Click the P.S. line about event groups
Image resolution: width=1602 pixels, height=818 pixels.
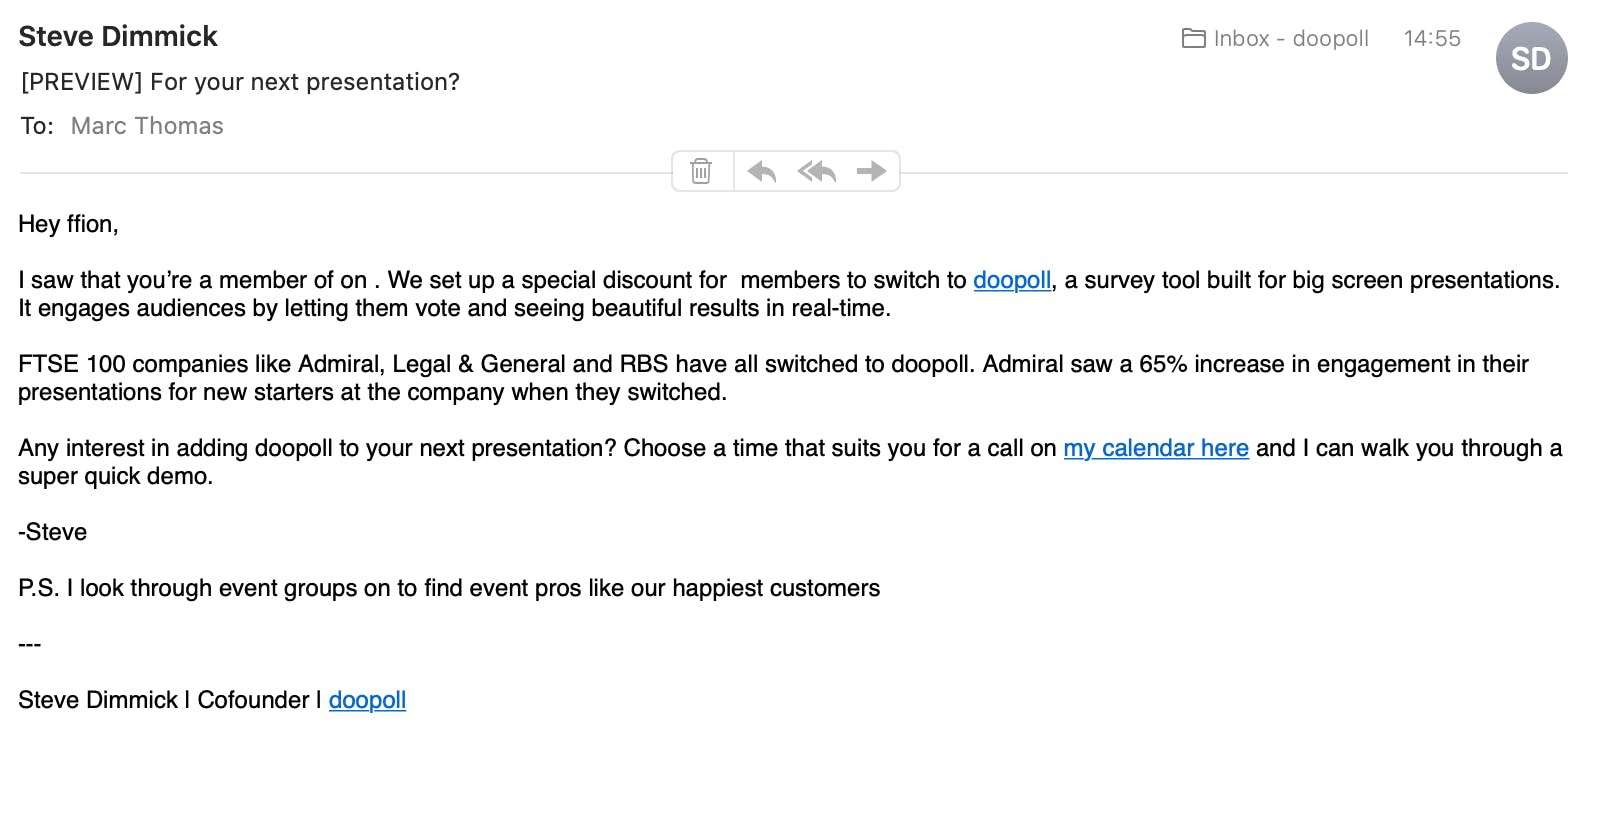click(449, 588)
